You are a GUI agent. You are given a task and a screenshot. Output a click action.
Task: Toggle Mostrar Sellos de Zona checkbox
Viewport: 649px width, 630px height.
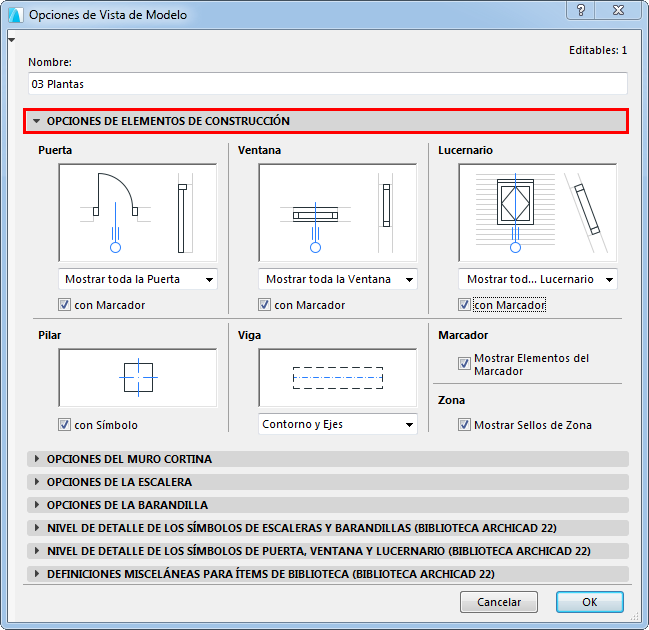[464, 425]
